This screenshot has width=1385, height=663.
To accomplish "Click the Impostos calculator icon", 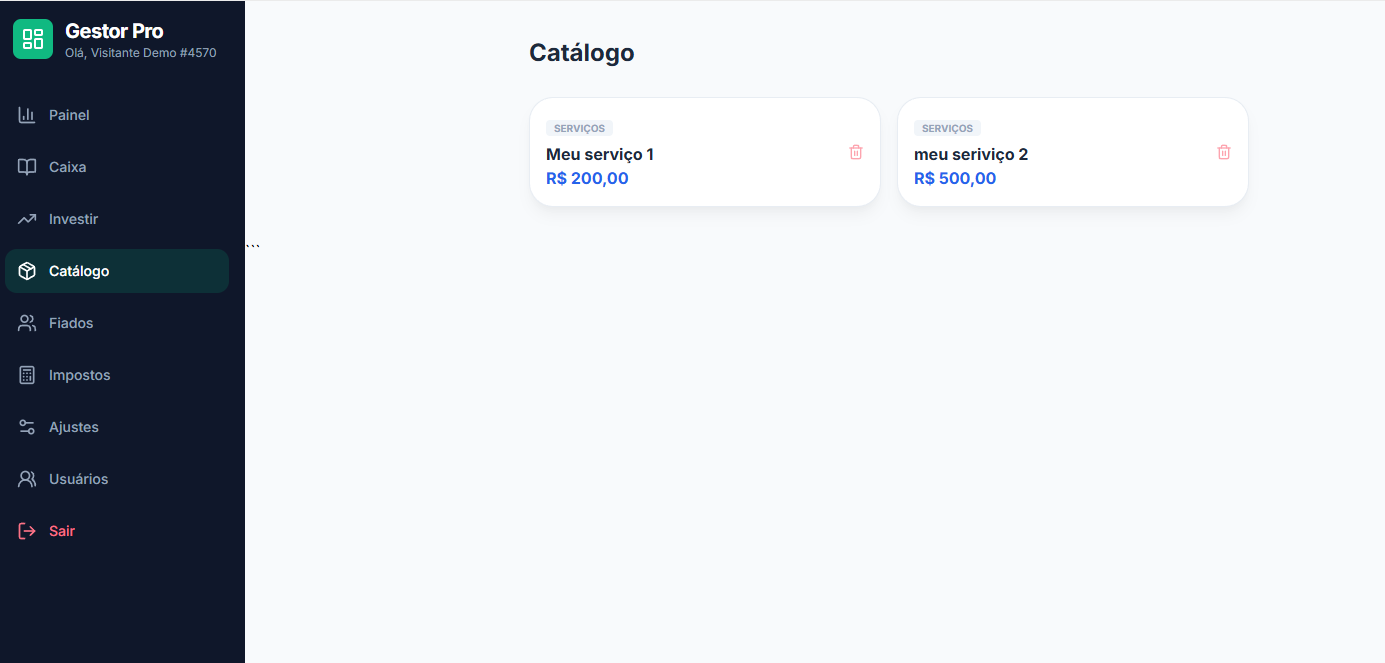I will tap(27, 375).
